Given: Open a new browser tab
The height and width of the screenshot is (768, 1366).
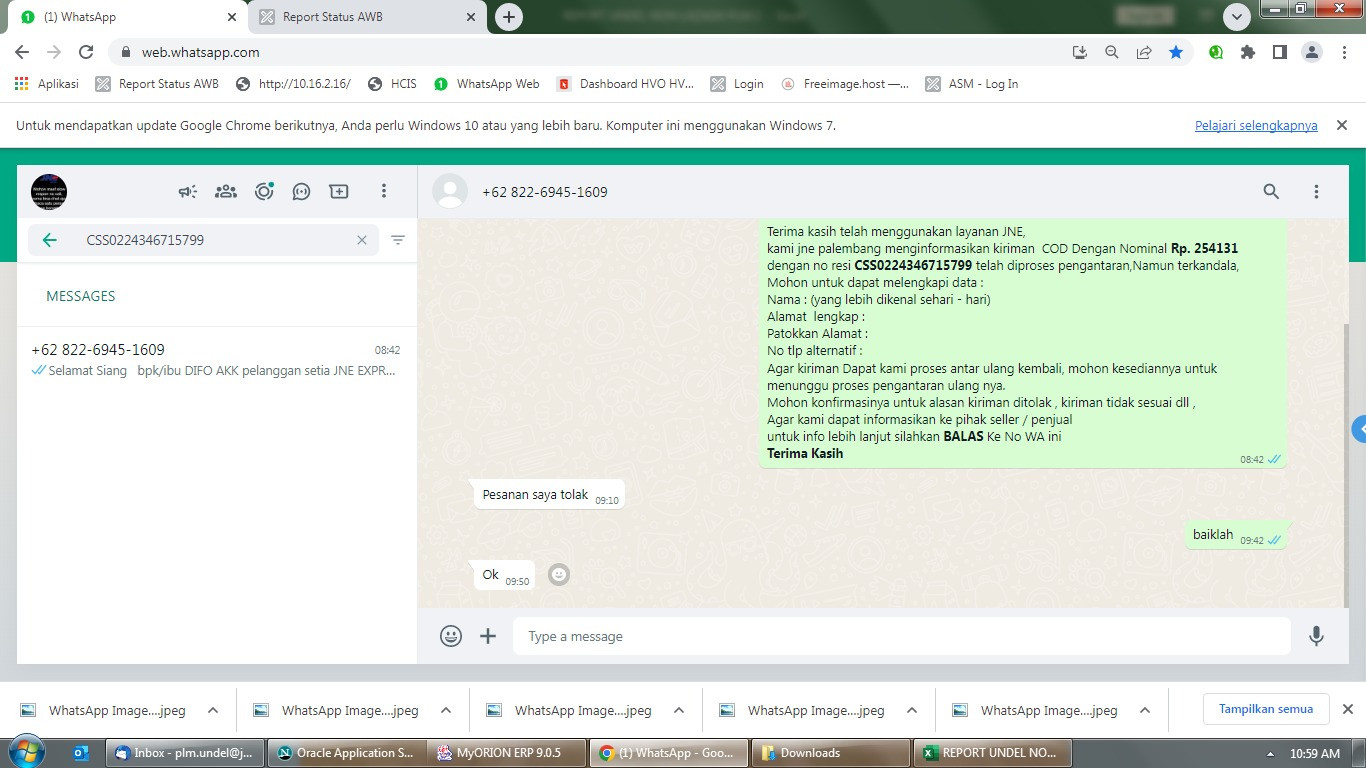Looking at the screenshot, I should pyautogui.click(x=509, y=17).
